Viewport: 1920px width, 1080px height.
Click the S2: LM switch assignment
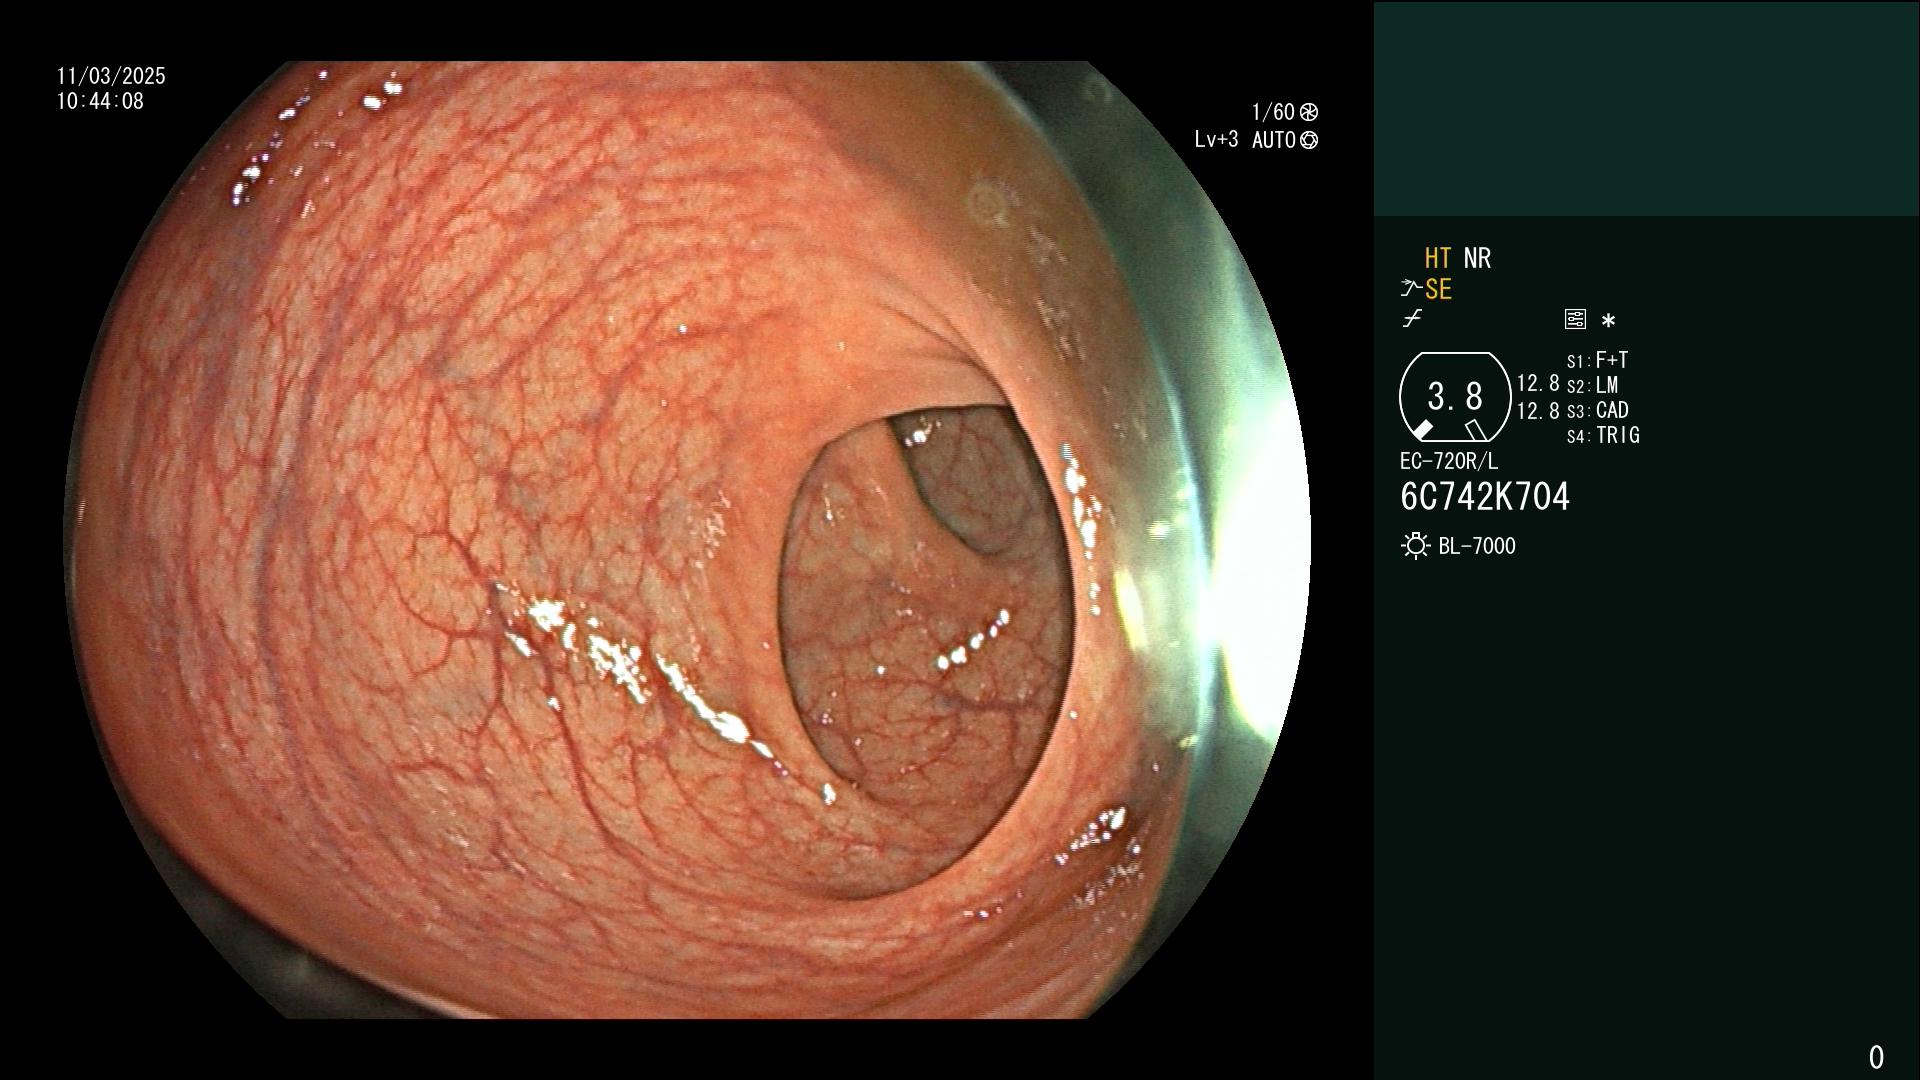(1593, 386)
